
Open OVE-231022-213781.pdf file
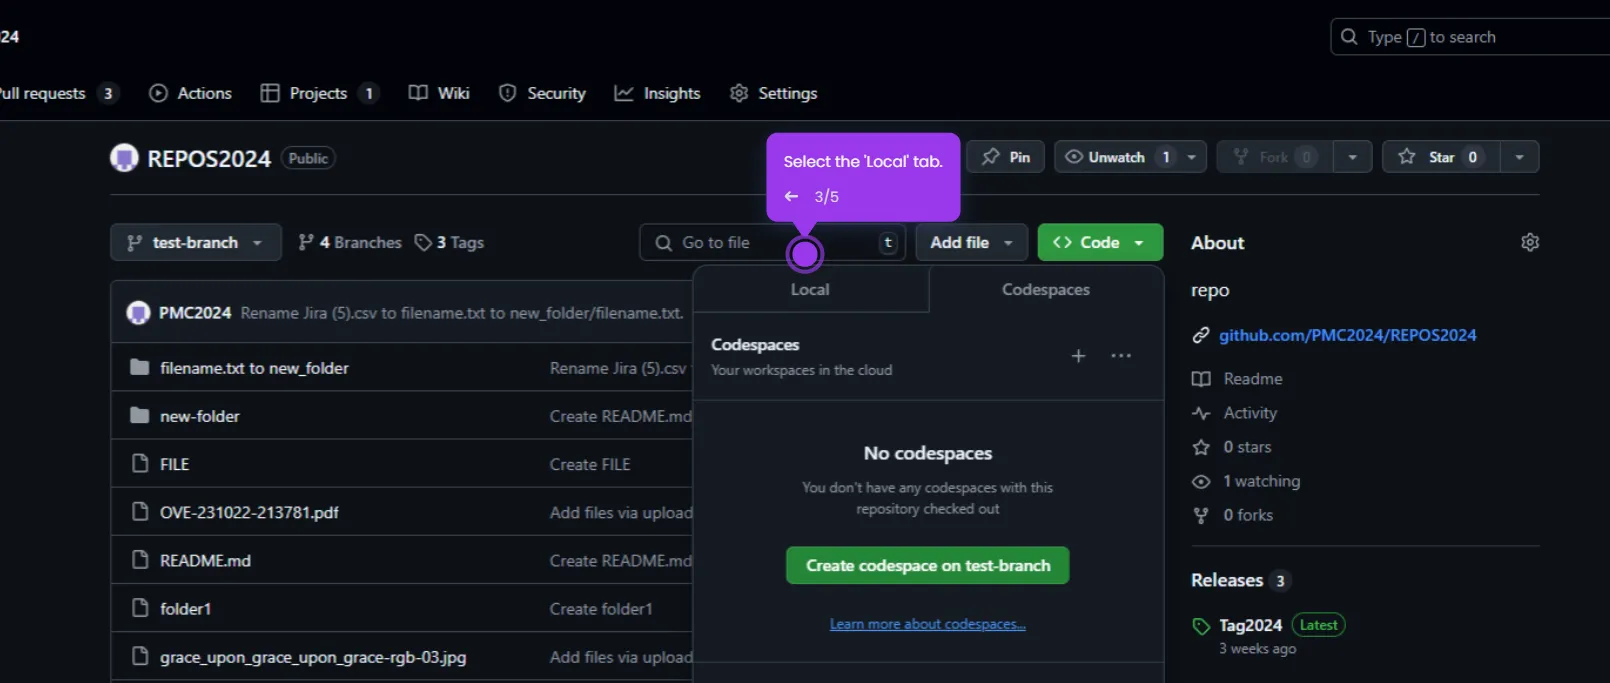pyautogui.click(x=249, y=512)
